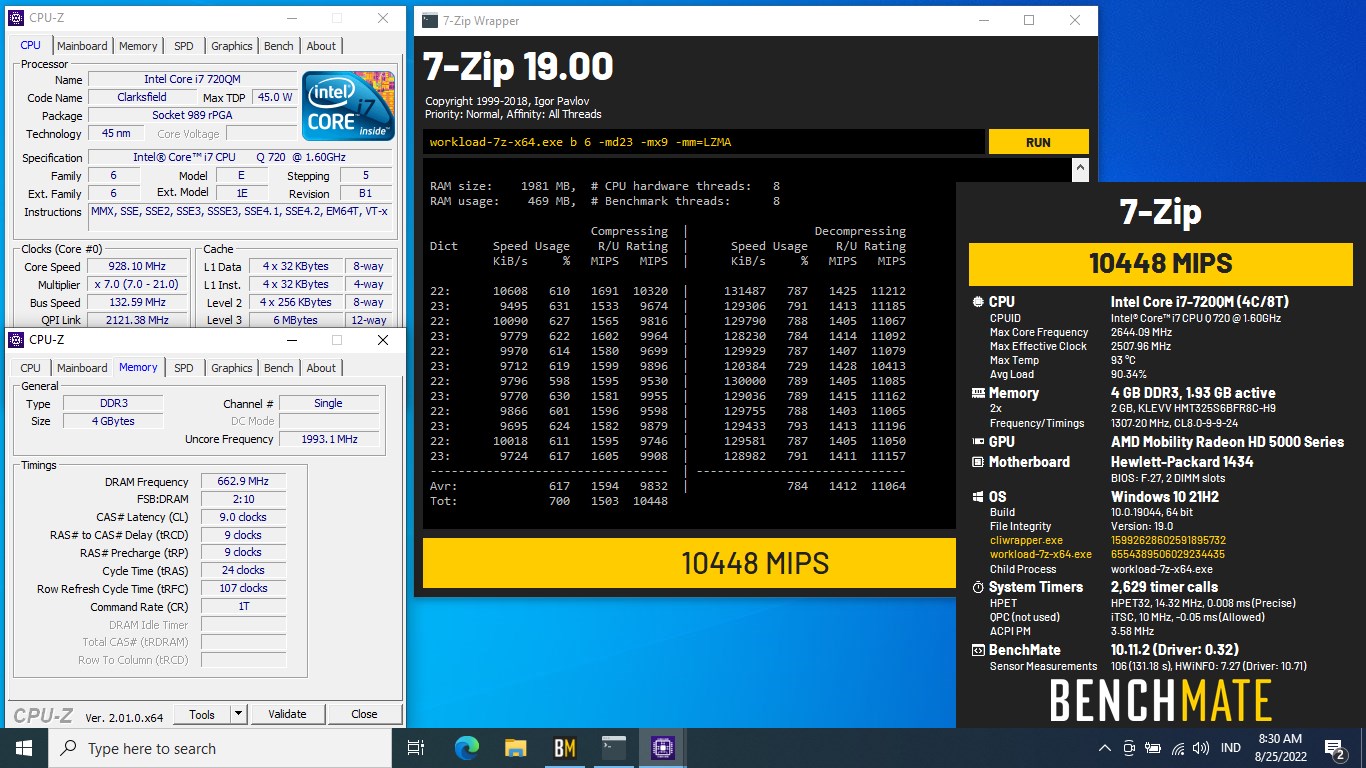Click the CPU-Z title icon of processor window

[x=16, y=18]
